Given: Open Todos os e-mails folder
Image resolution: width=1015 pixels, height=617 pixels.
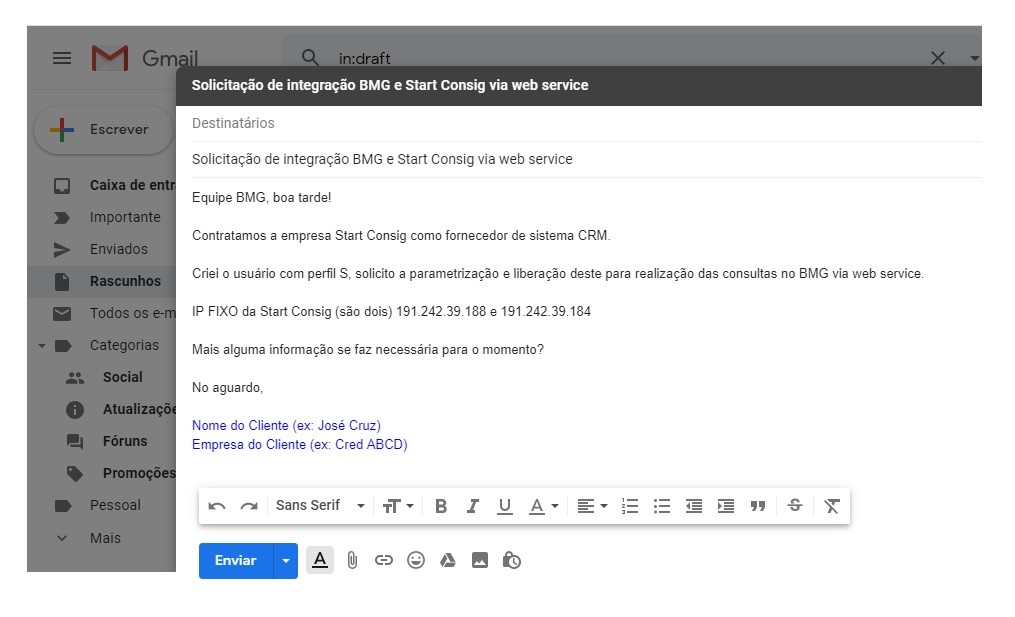Looking at the screenshot, I should pyautogui.click(x=115, y=313).
